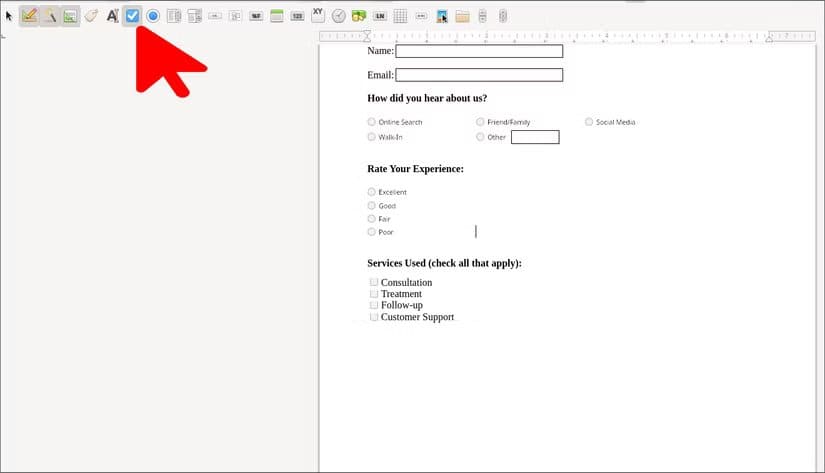Choose the Excellent rating radio button
Image resolution: width=825 pixels, height=473 pixels.
coord(371,192)
